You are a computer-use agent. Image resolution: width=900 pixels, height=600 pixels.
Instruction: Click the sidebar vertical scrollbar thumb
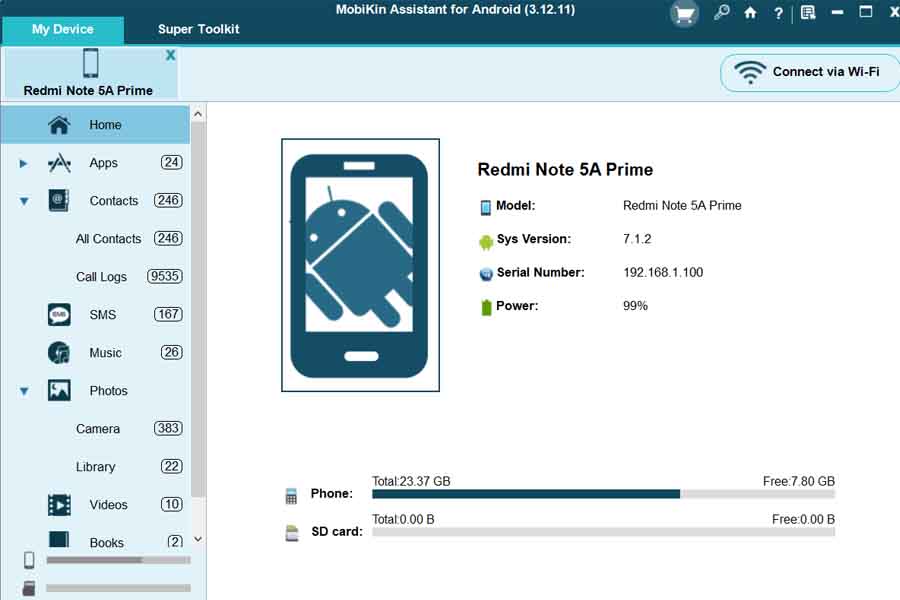click(x=198, y=310)
